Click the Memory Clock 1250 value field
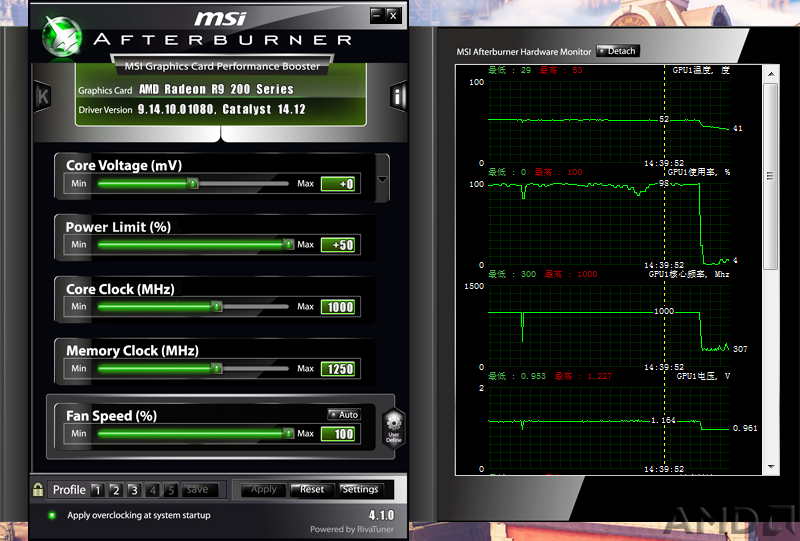This screenshot has height=541, width=800. tap(340, 368)
